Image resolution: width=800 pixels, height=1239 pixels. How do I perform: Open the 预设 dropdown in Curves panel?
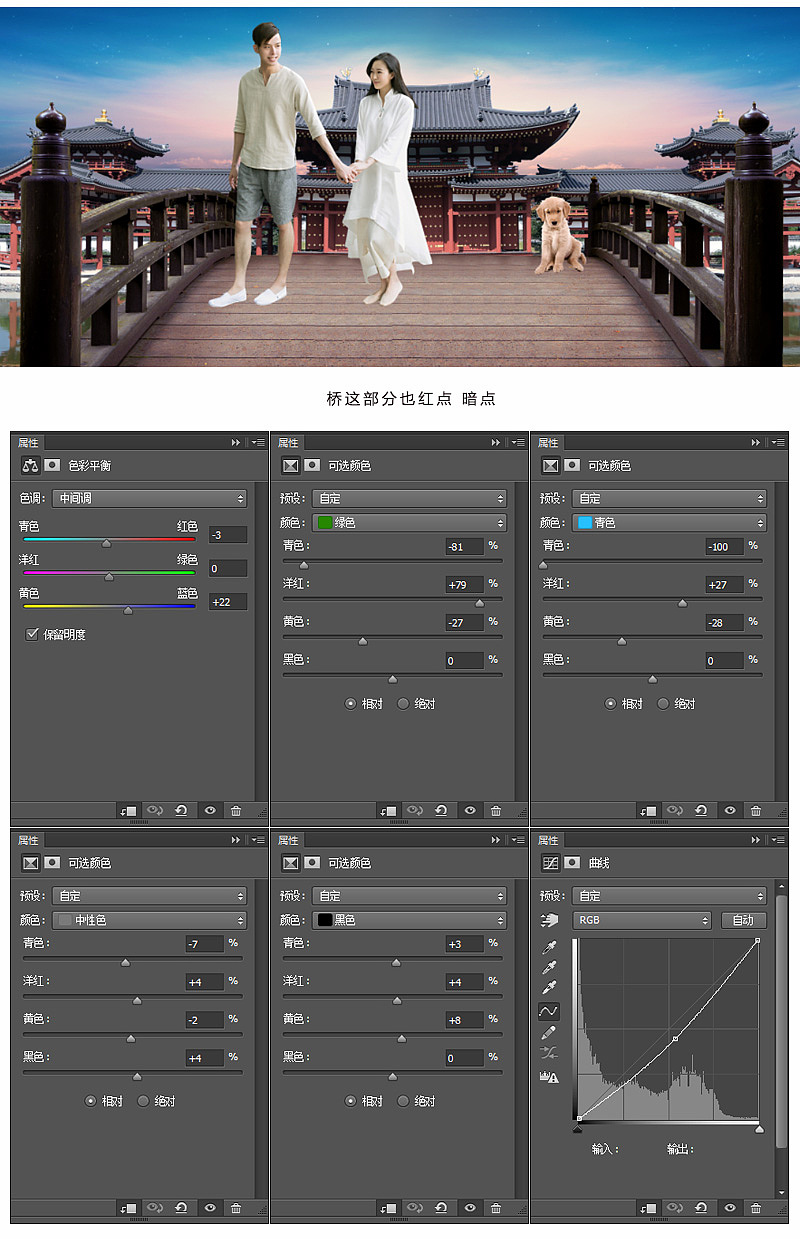669,896
